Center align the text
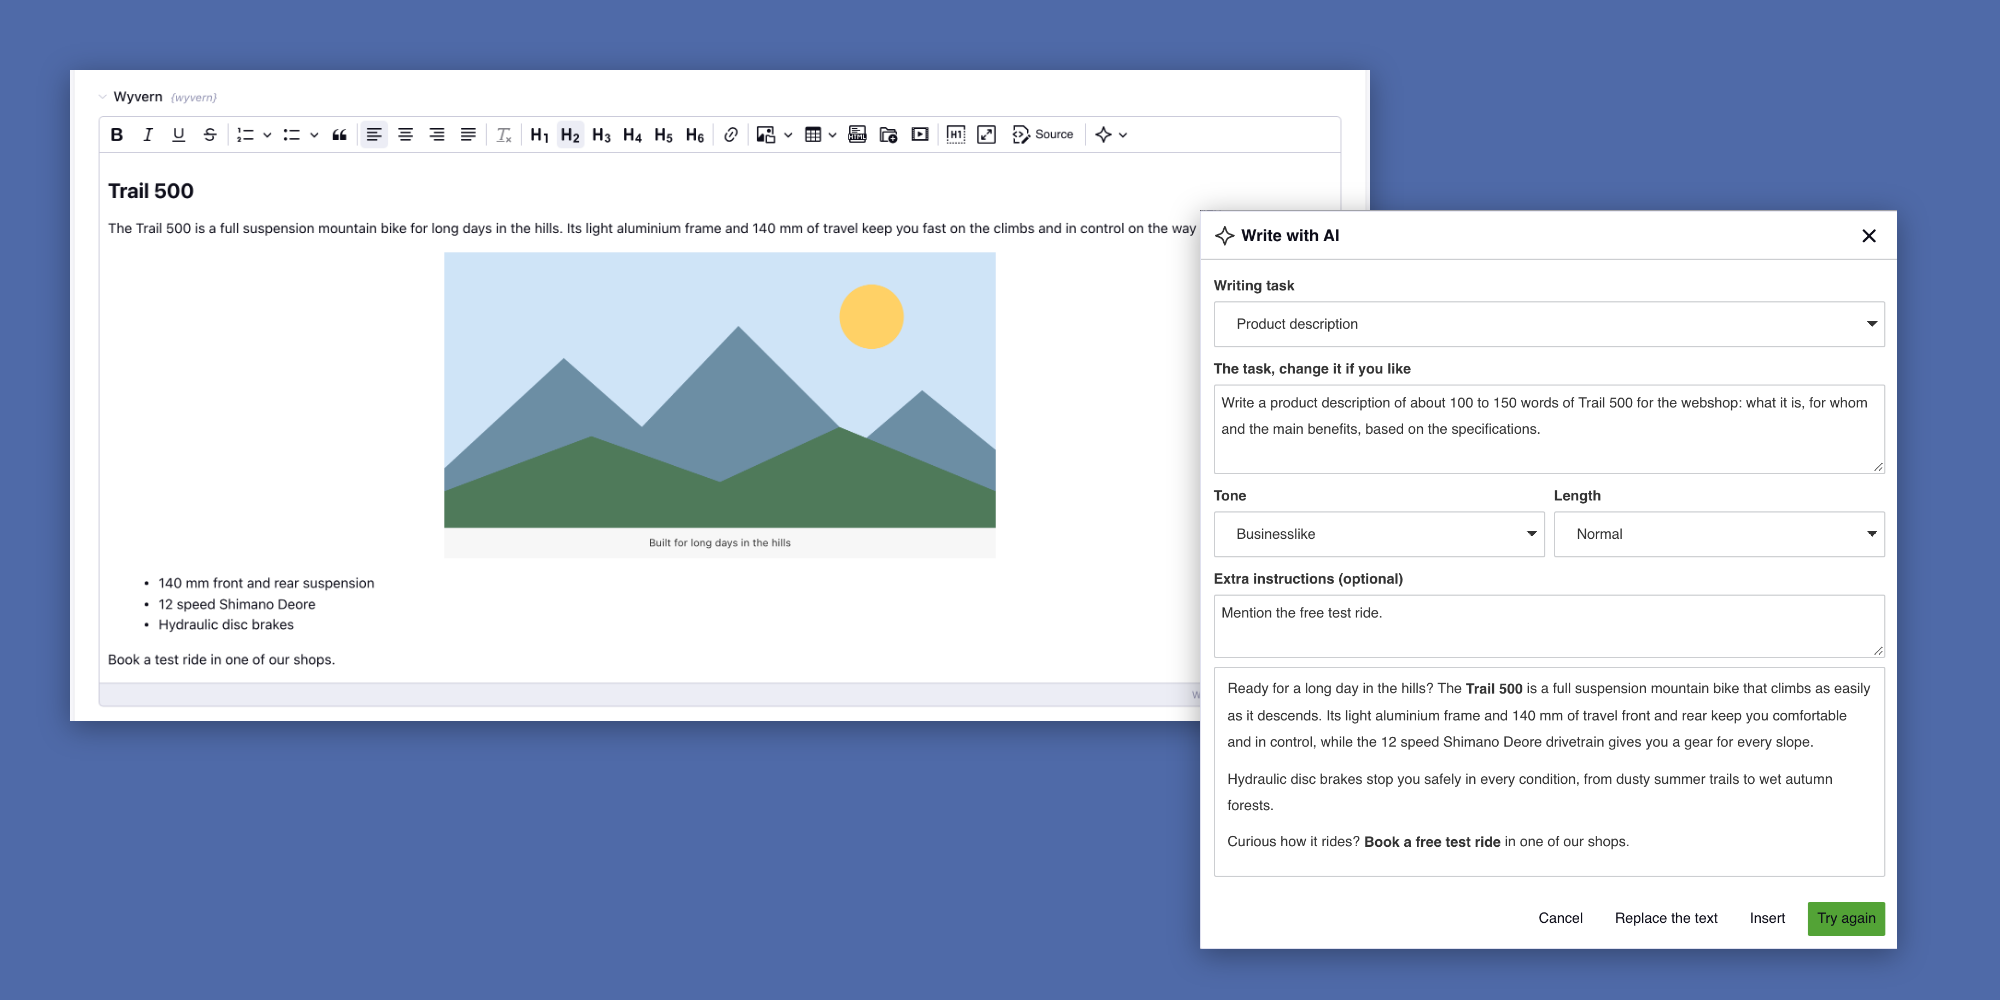 (406, 135)
